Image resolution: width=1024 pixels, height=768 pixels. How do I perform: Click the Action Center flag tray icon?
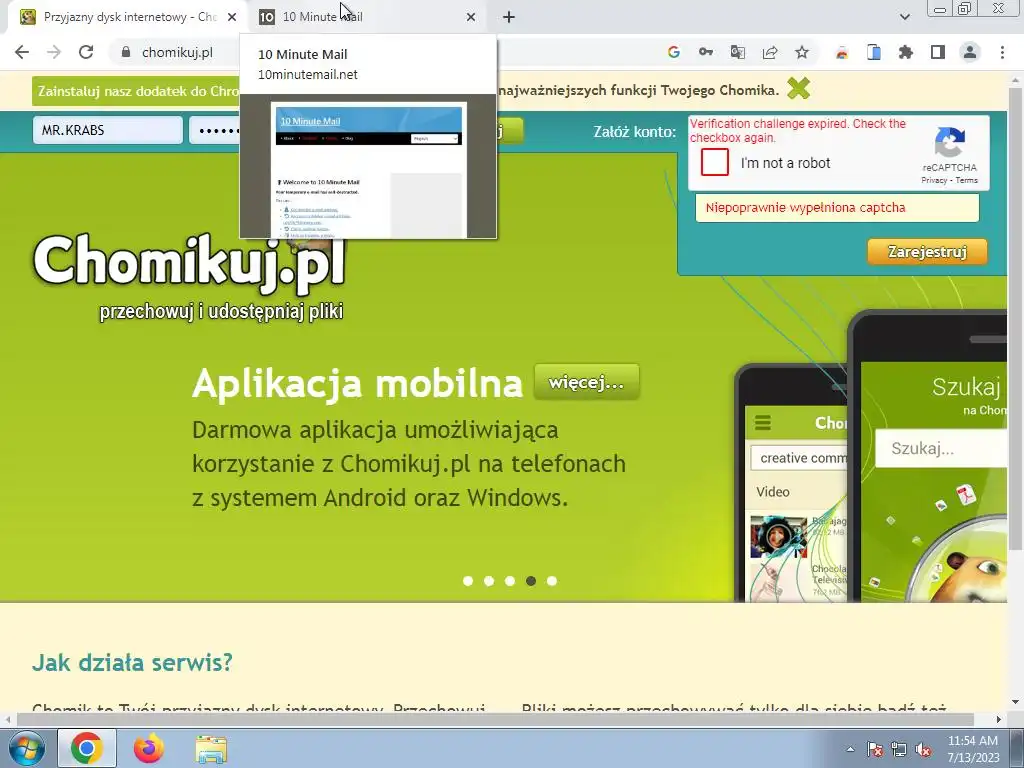(875, 749)
